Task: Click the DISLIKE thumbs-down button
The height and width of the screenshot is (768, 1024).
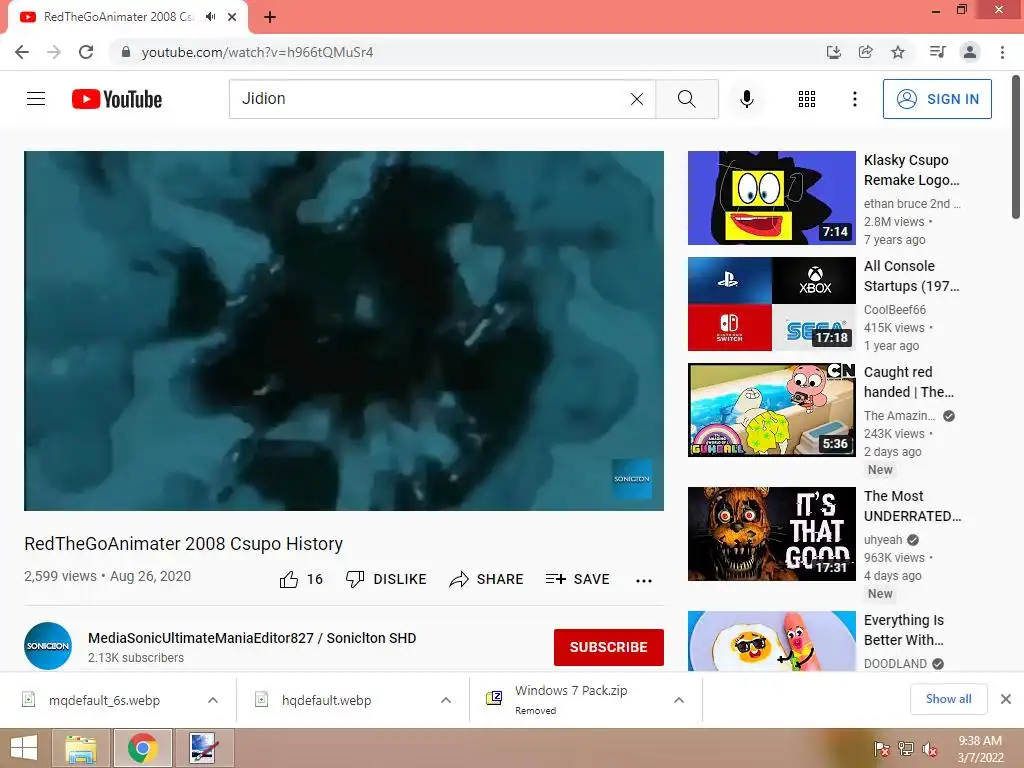Action: tap(386, 579)
